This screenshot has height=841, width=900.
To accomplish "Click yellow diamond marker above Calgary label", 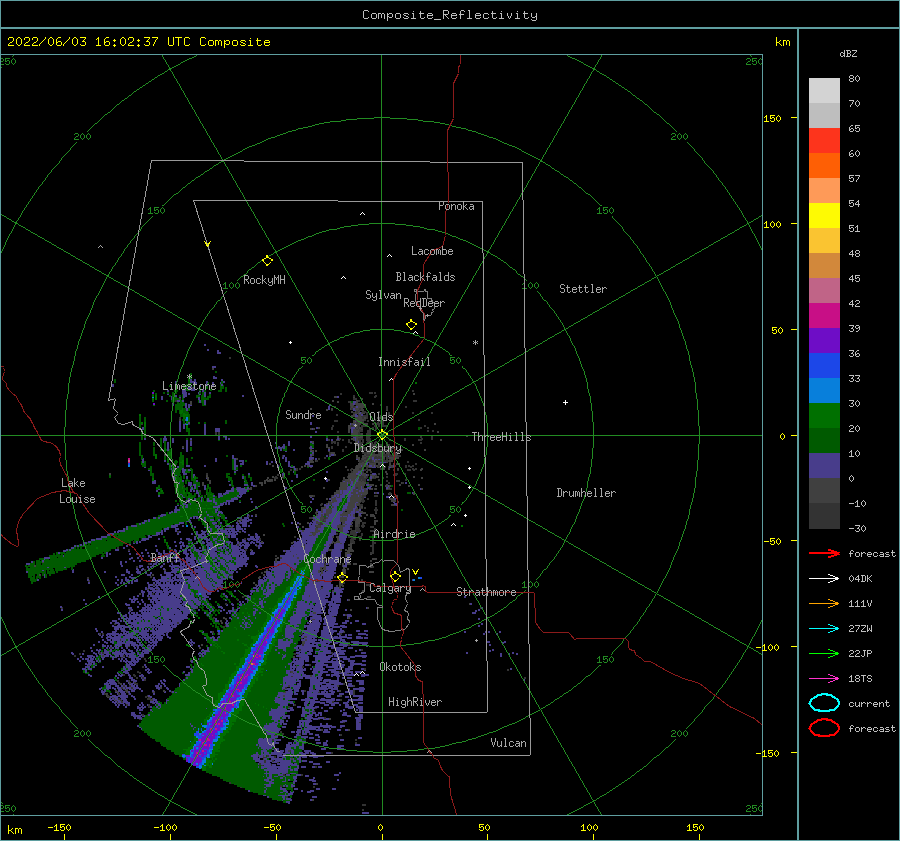I will 395,576.
